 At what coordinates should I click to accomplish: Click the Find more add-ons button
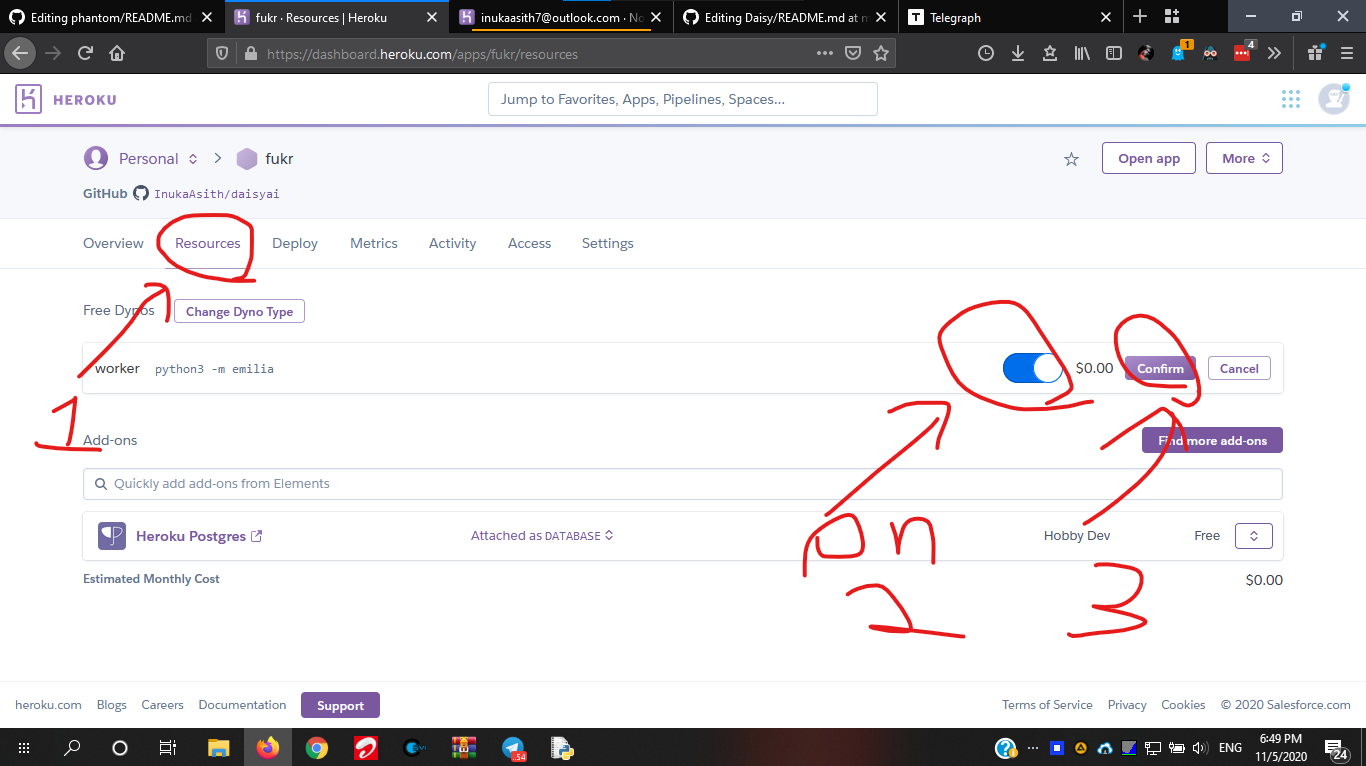pos(1212,440)
